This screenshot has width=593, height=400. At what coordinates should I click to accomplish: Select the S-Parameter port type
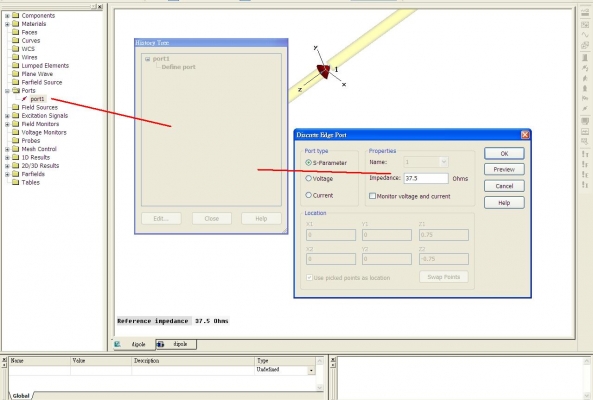[x=309, y=163]
